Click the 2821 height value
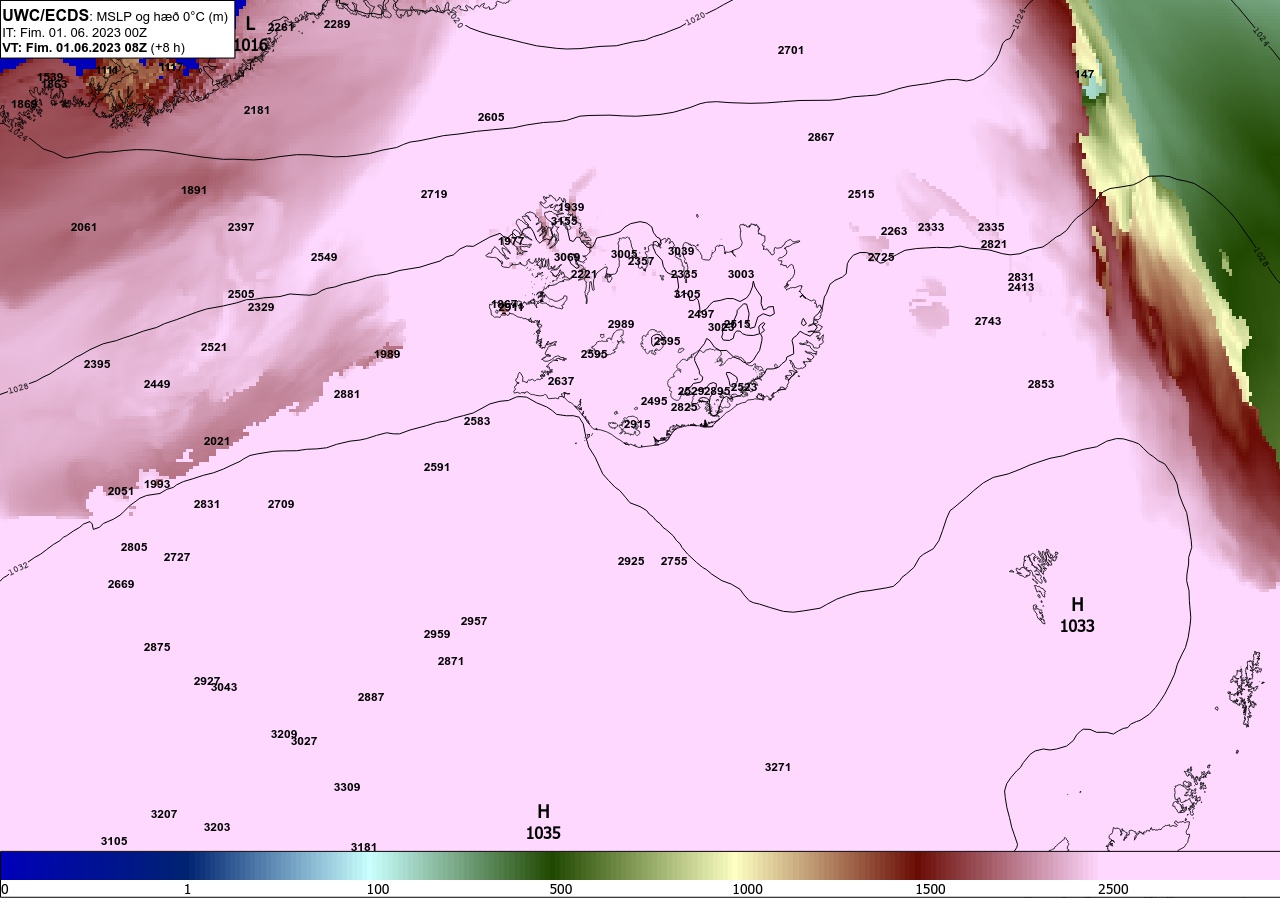 point(994,244)
